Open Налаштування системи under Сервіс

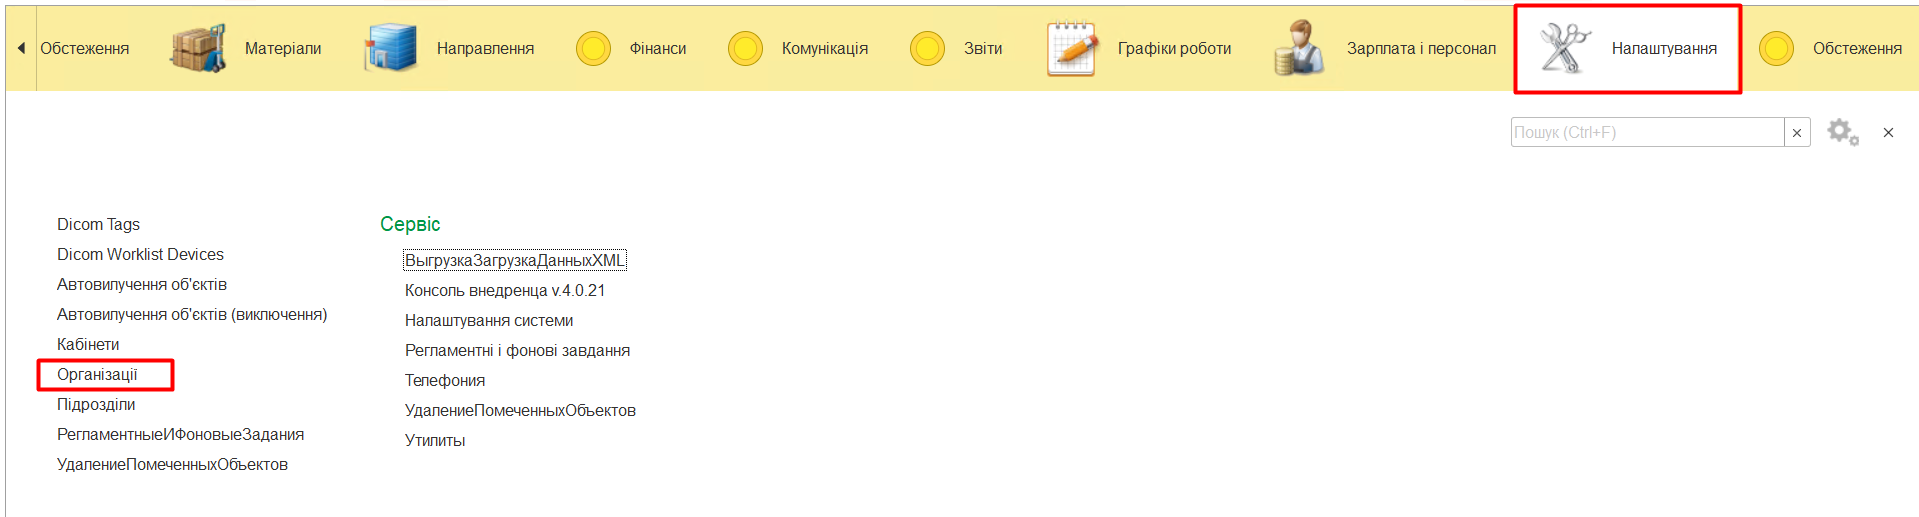click(x=488, y=321)
